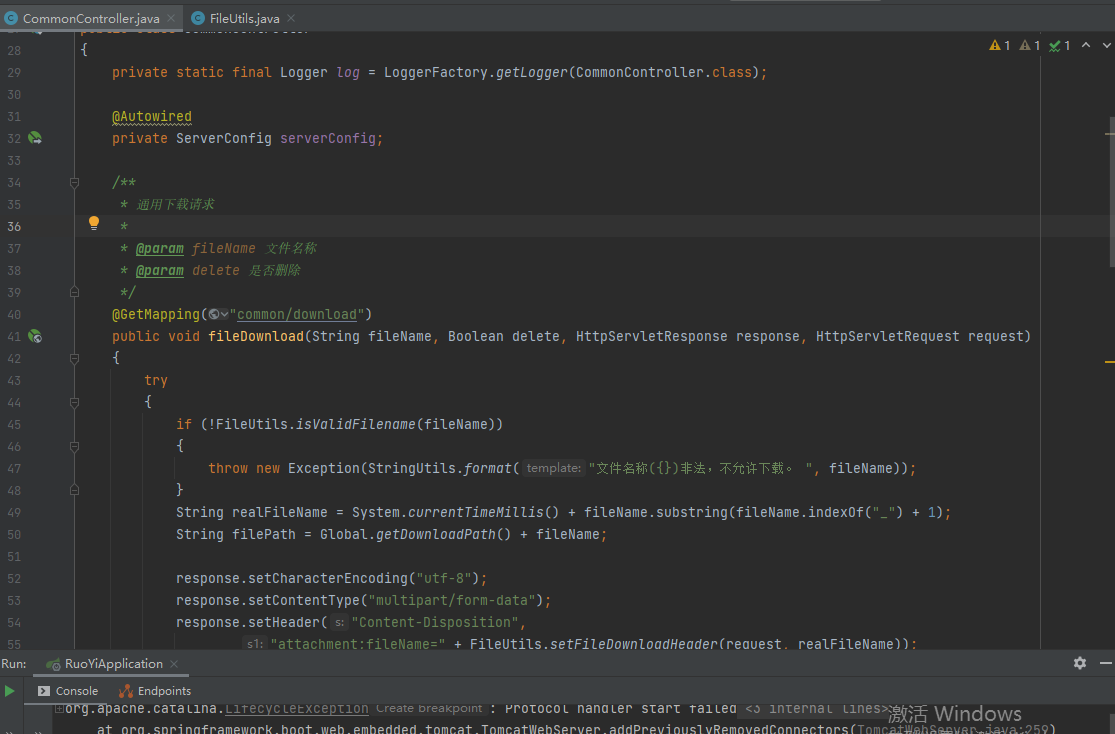Image resolution: width=1115 pixels, height=734 pixels.
Task: Click line number 49 in the gutter
Action: [14, 512]
